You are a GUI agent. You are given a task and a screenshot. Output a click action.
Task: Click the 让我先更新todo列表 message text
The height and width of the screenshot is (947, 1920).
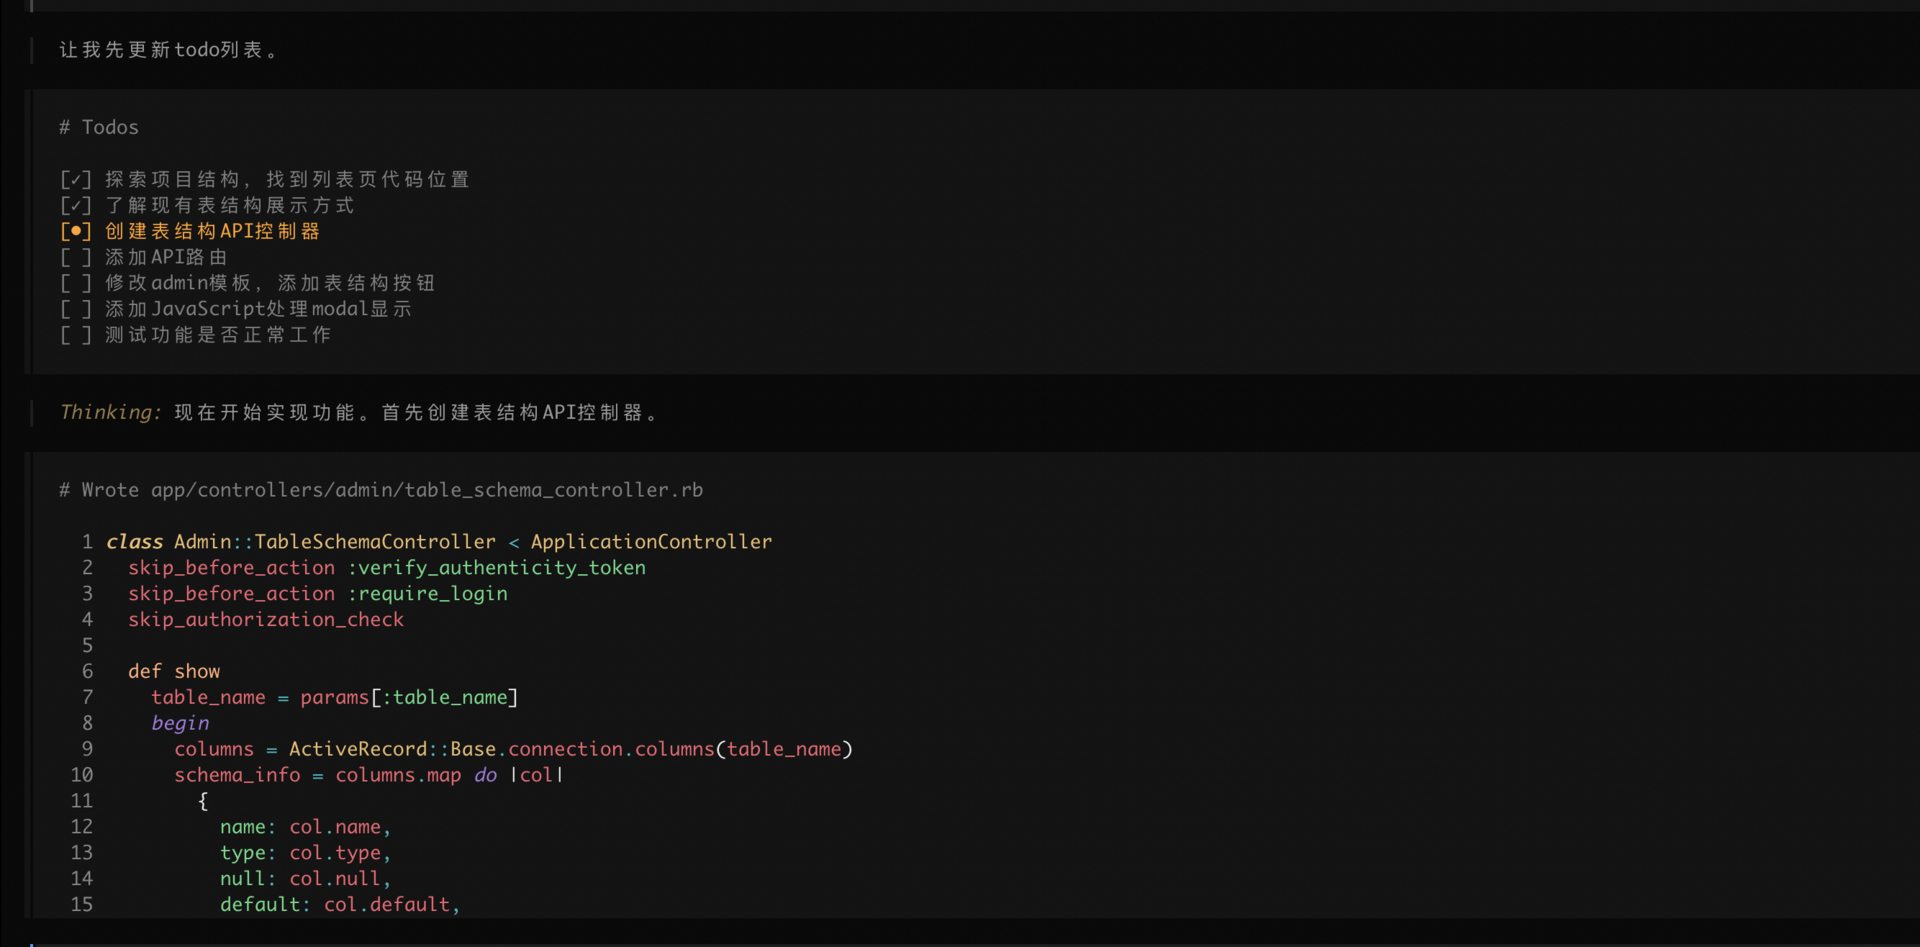168,50
